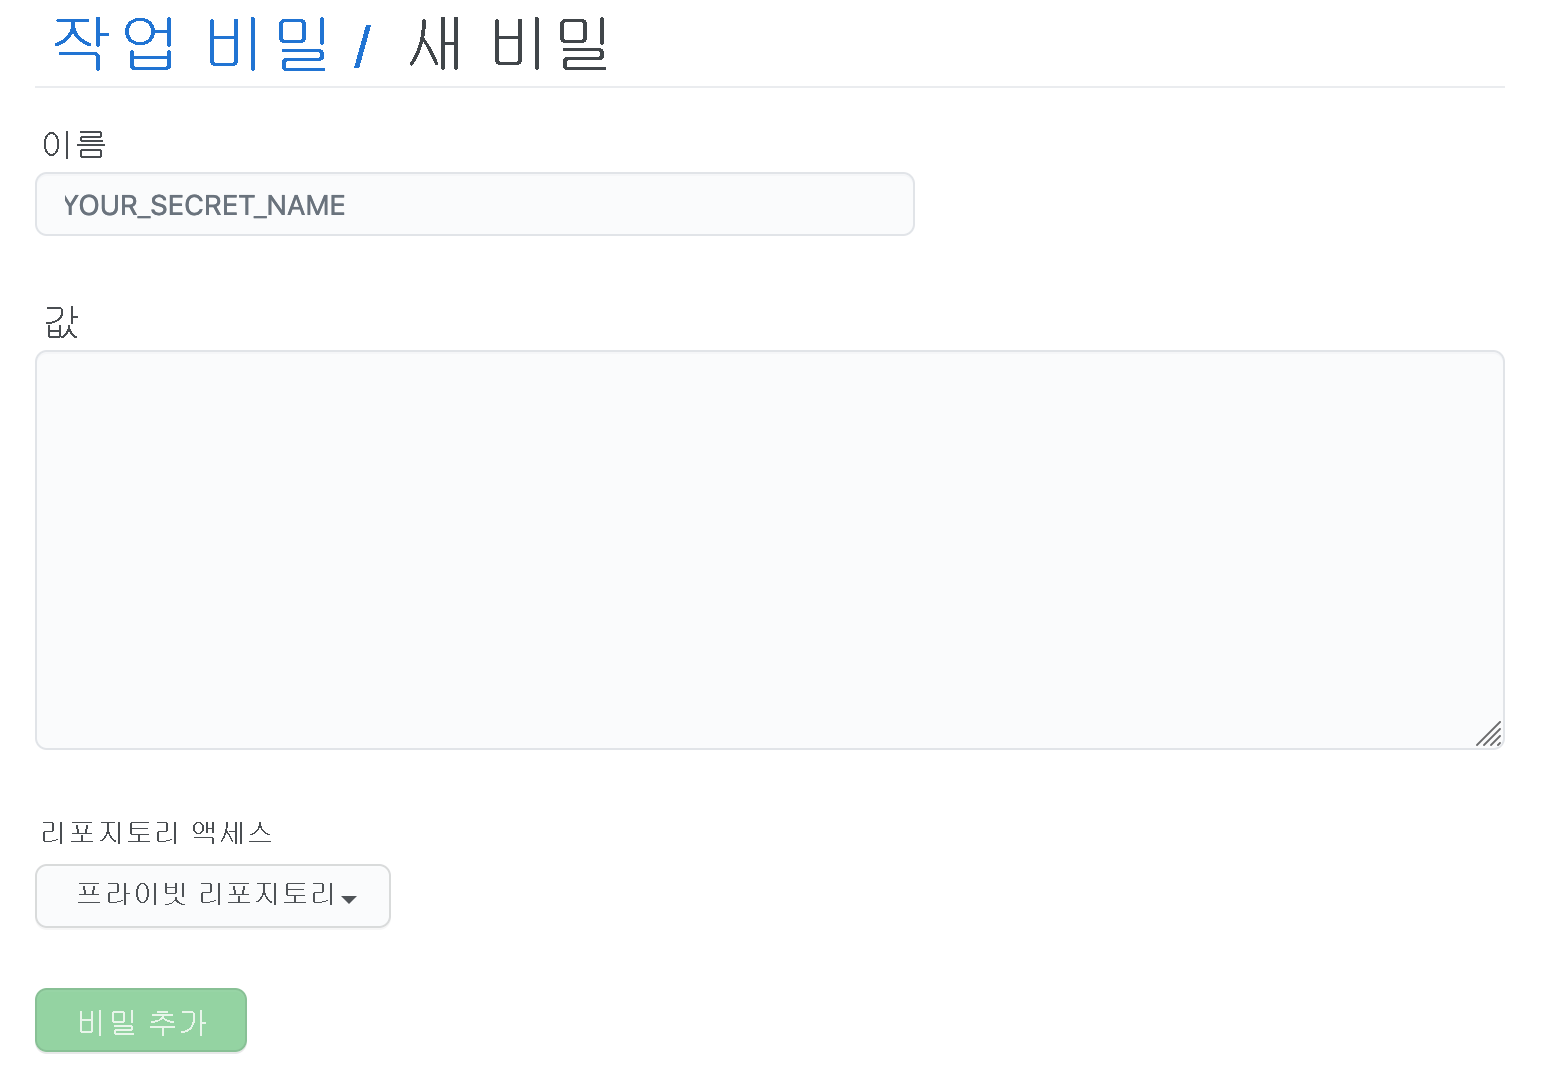
Task: Click the dropdown caret on 프라이빗 리포지토리
Action: (x=349, y=900)
